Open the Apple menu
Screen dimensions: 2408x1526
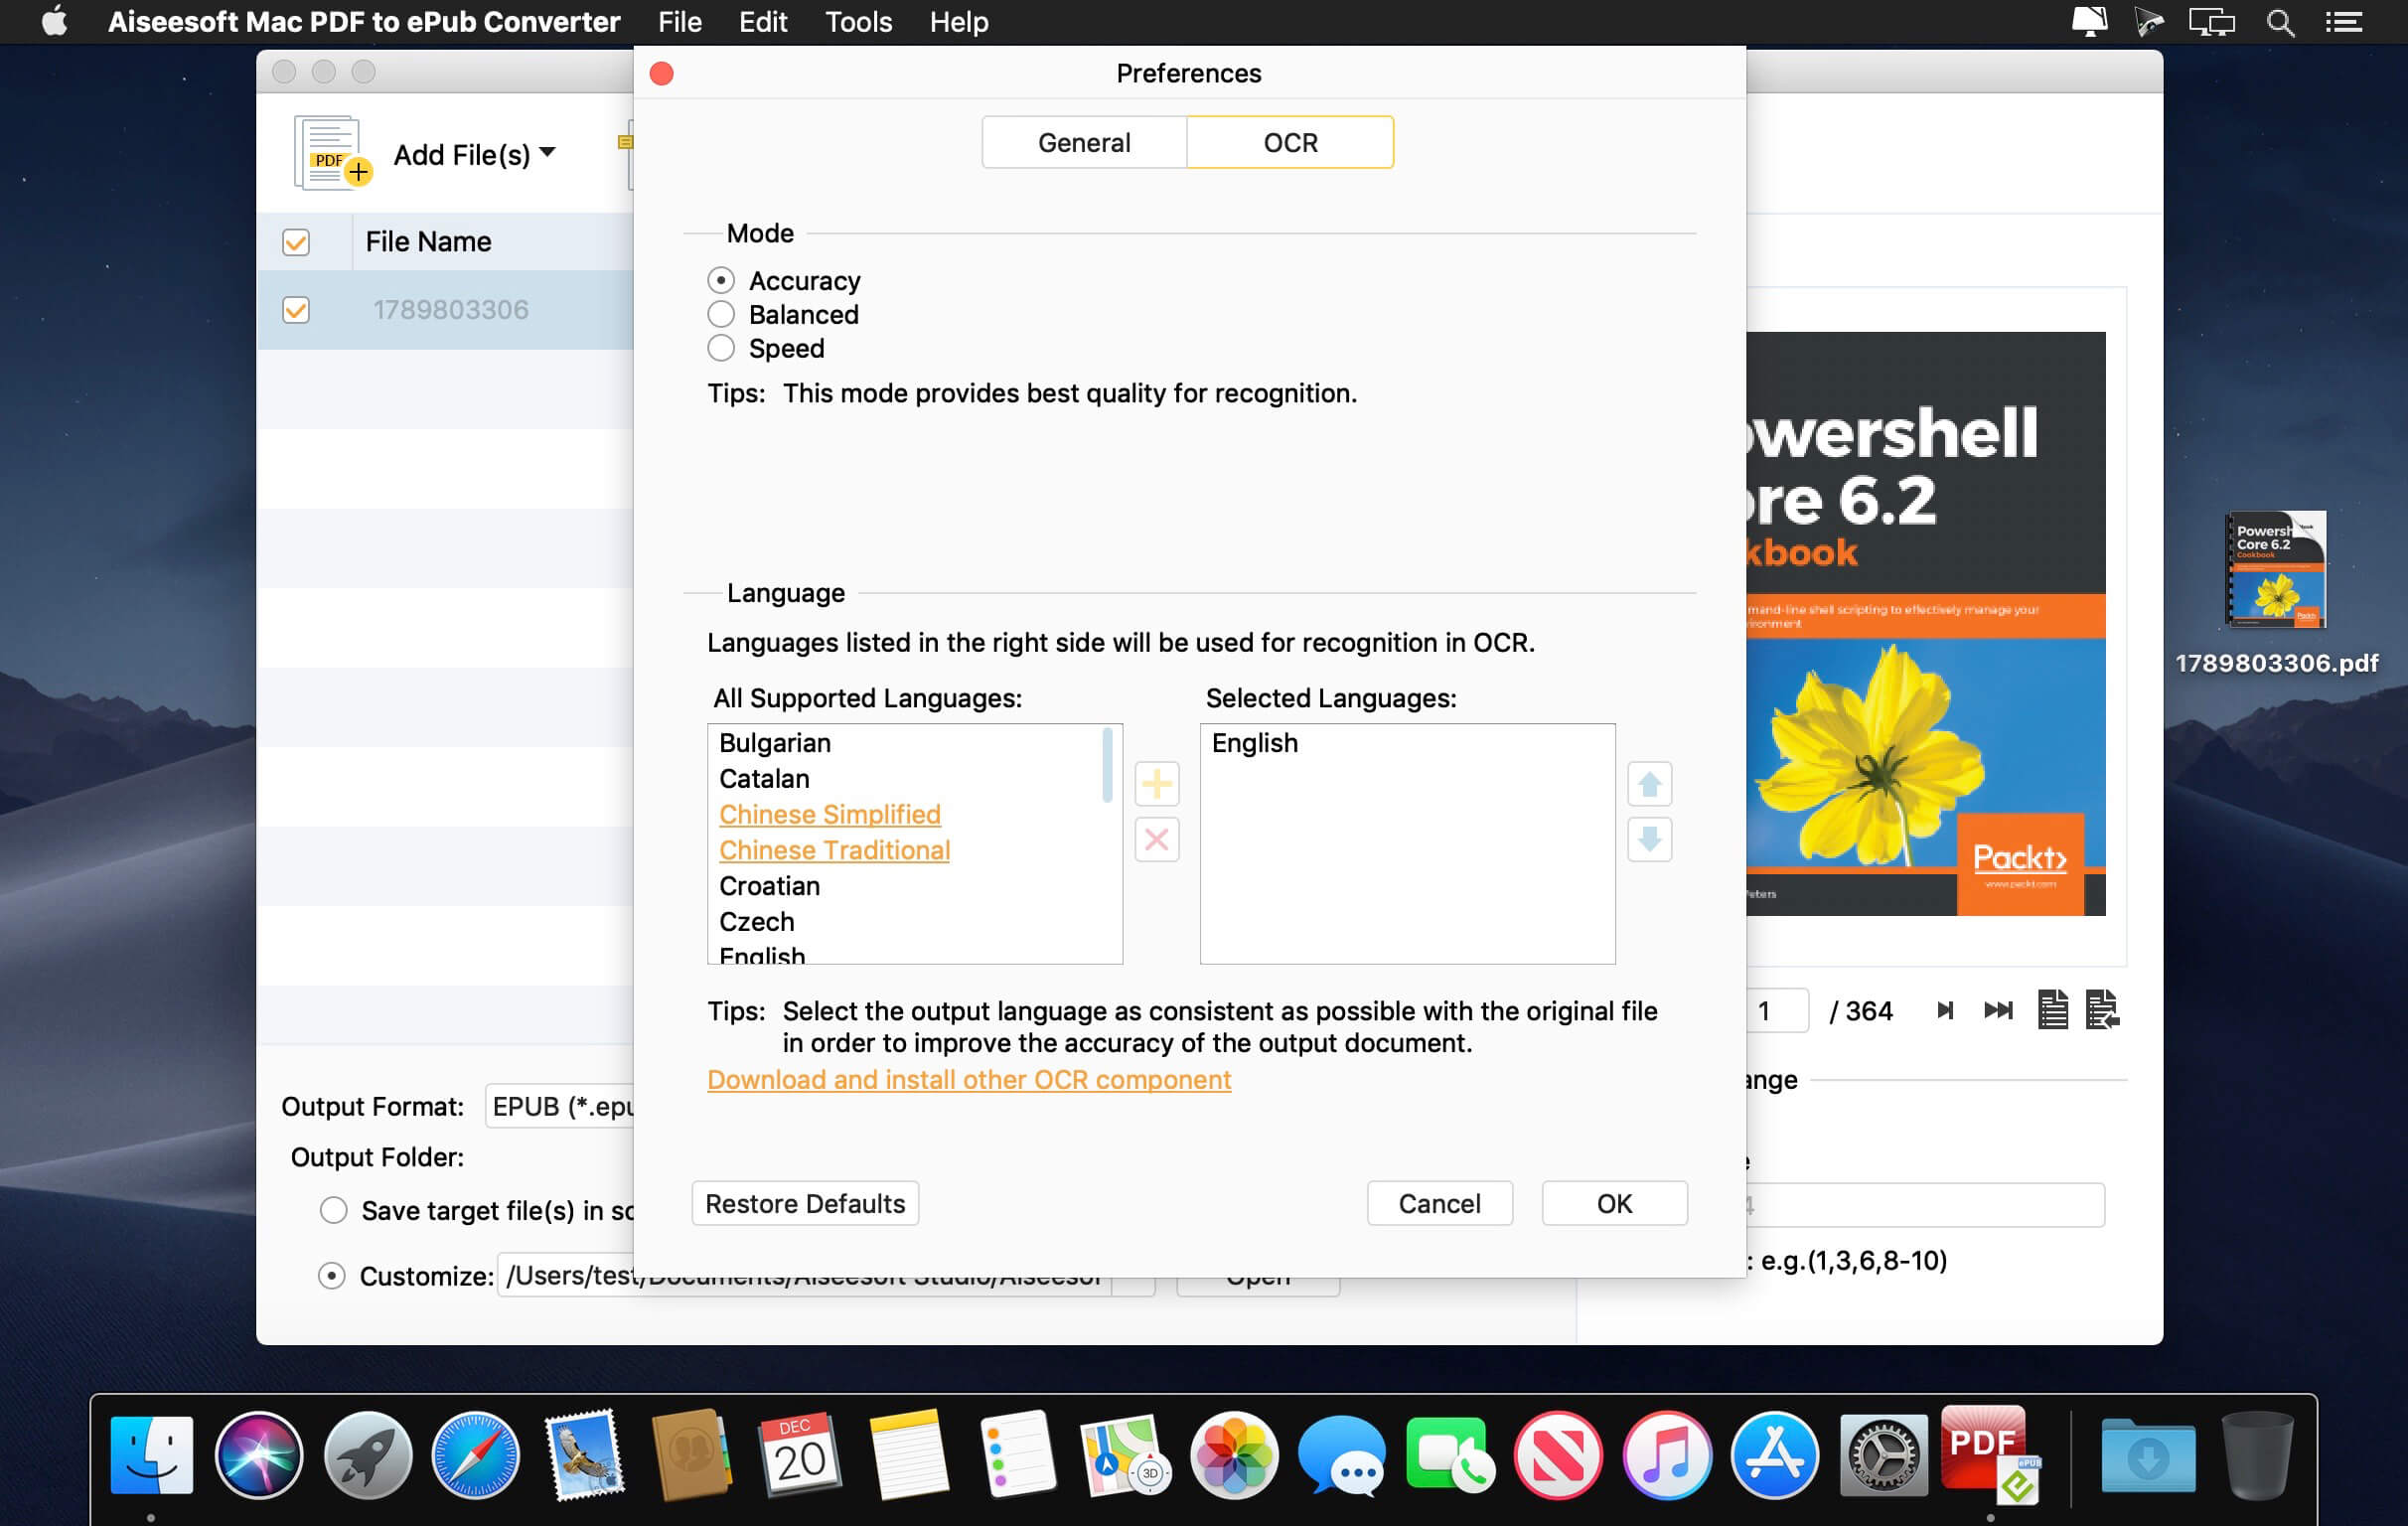(x=54, y=21)
